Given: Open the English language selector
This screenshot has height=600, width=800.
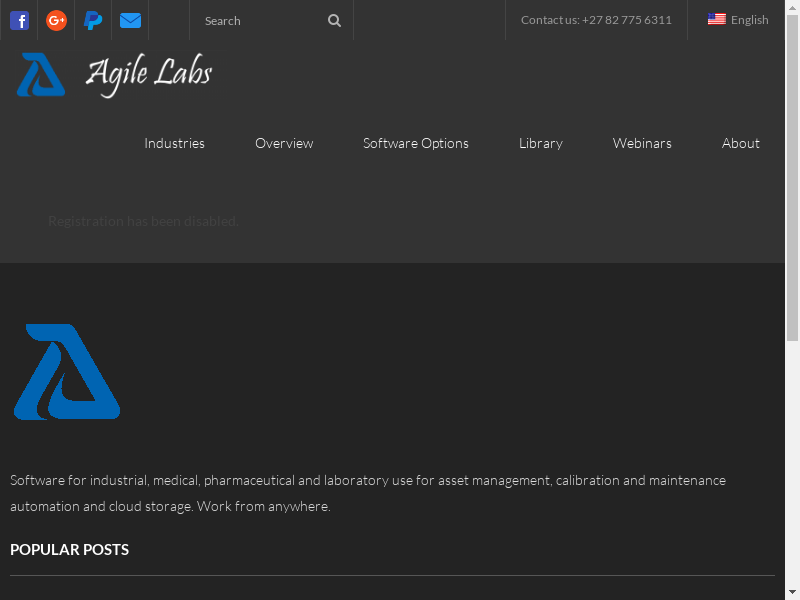Looking at the screenshot, I should 749,20.
